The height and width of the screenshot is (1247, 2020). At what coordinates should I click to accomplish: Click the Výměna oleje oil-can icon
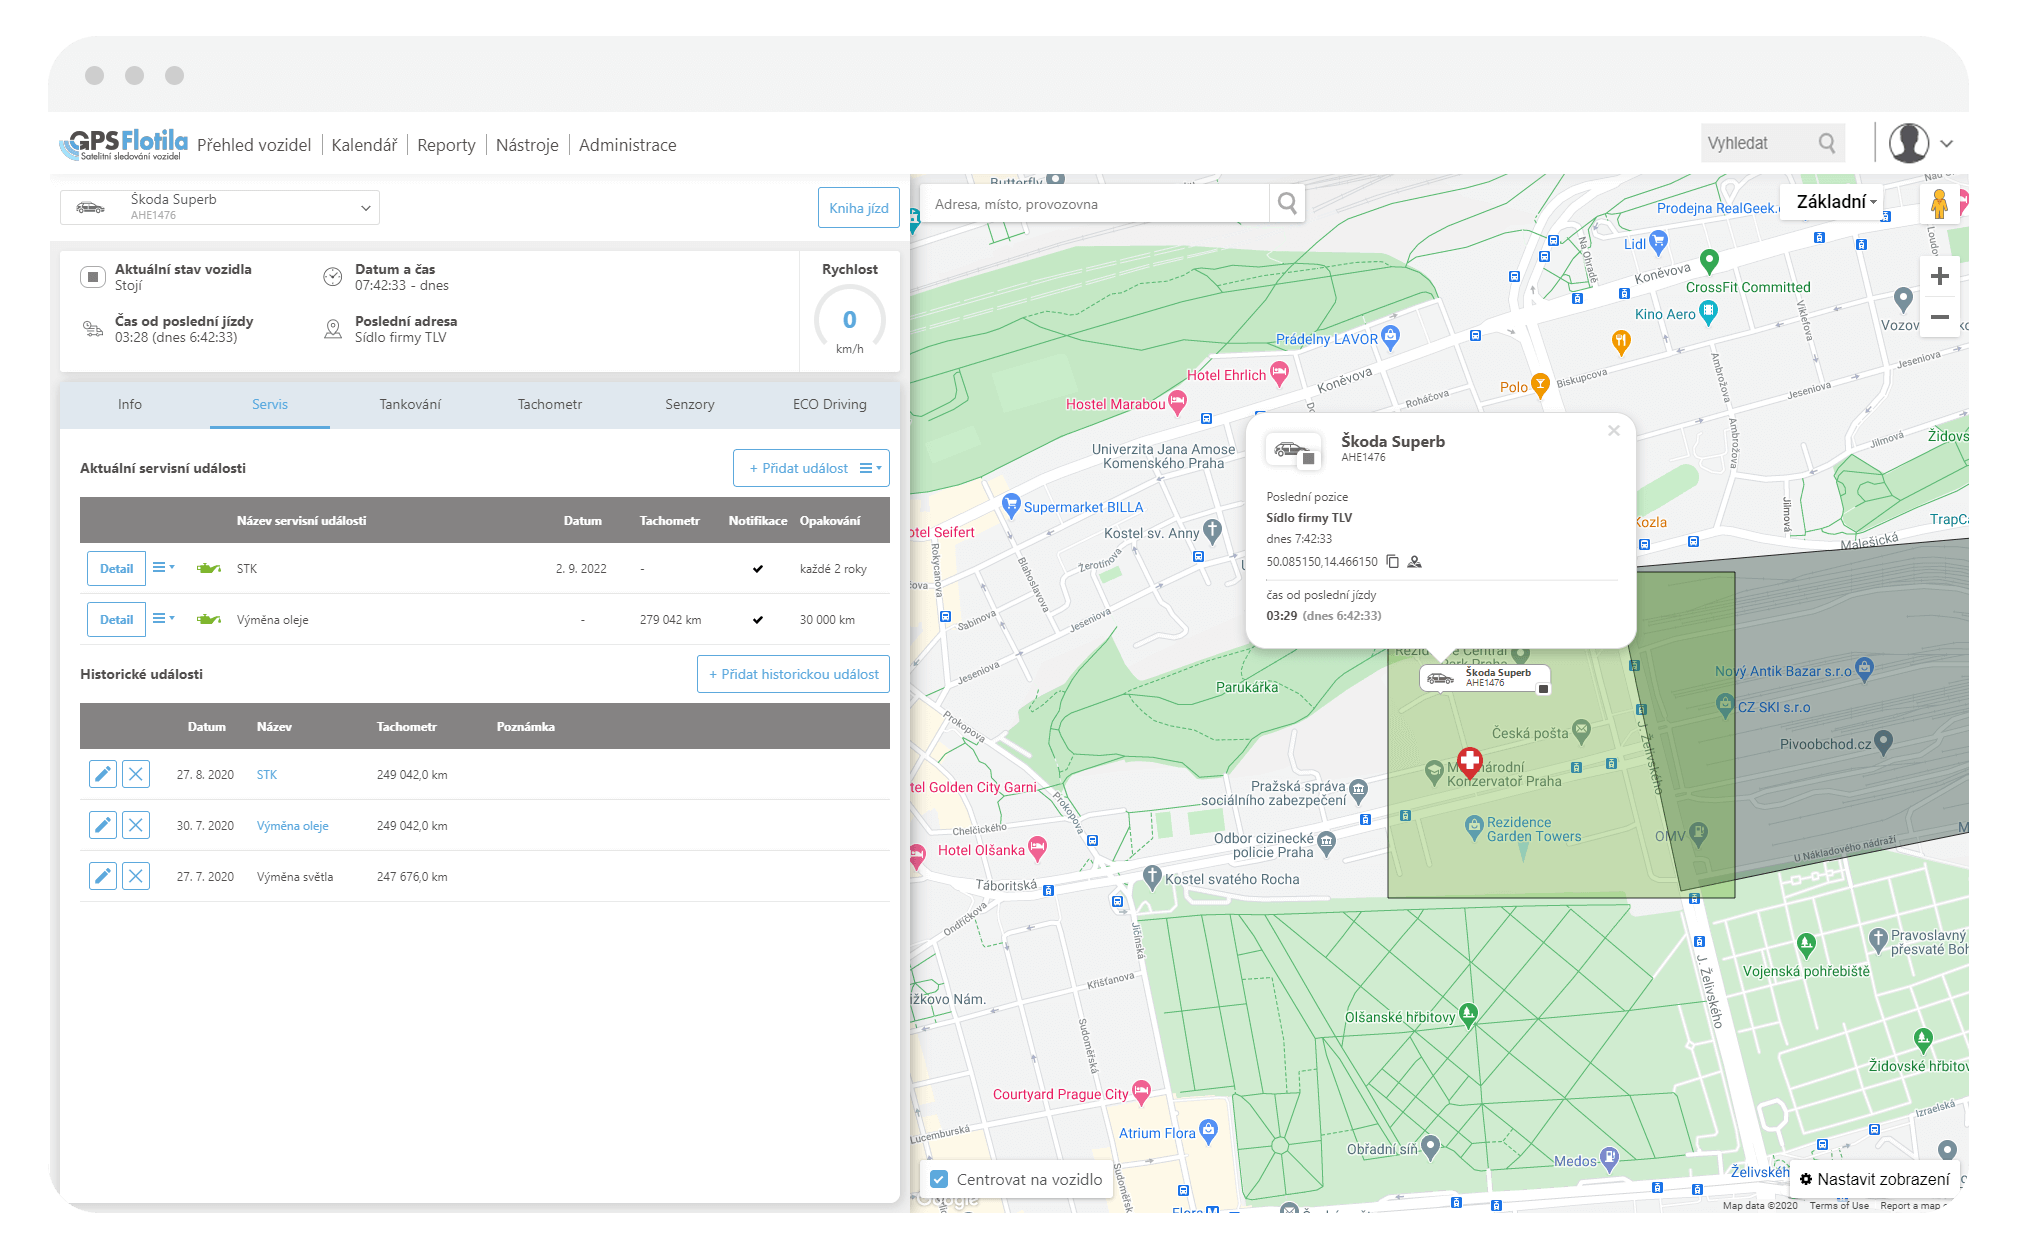tap(209, 619)
